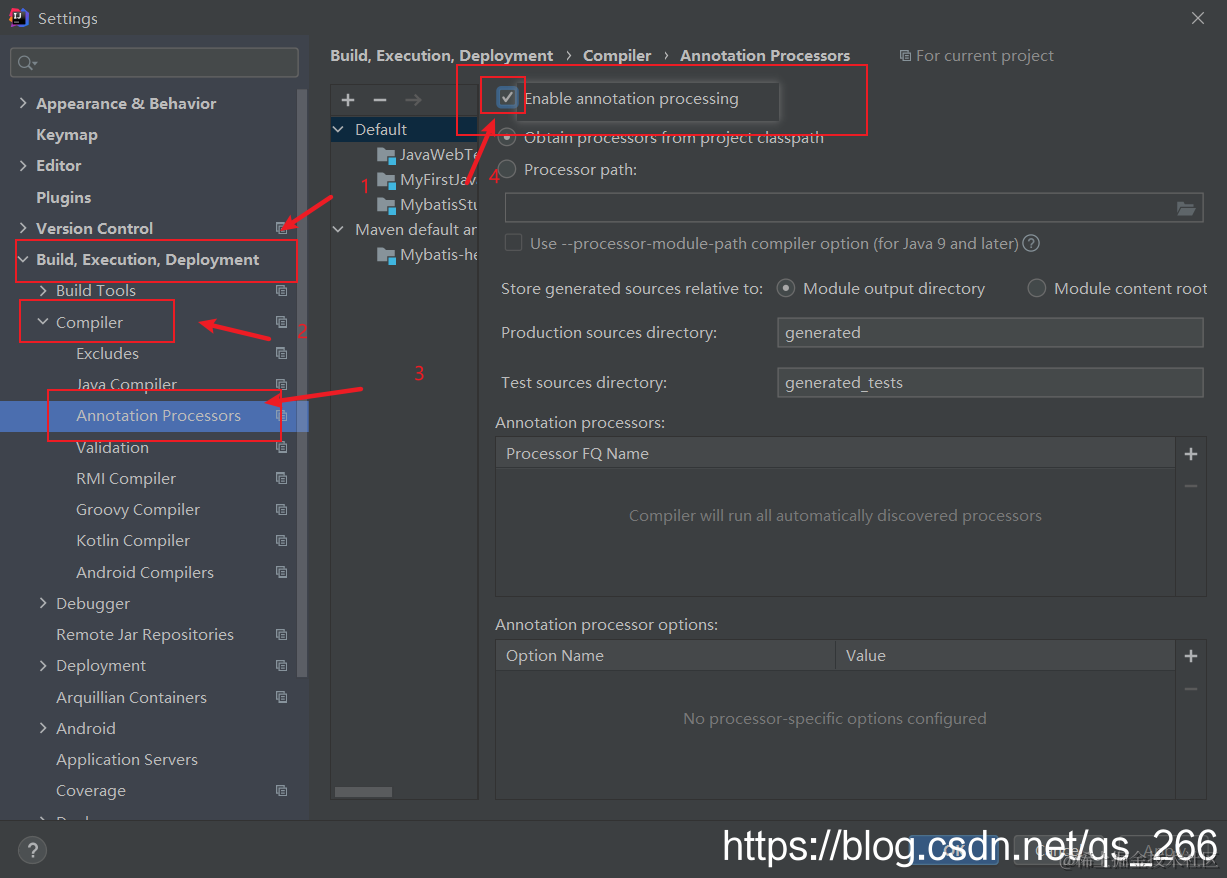Toggle Enable annotation processing checkbox
Screen dimensions: 1227x878
click(x=508, y=98)
